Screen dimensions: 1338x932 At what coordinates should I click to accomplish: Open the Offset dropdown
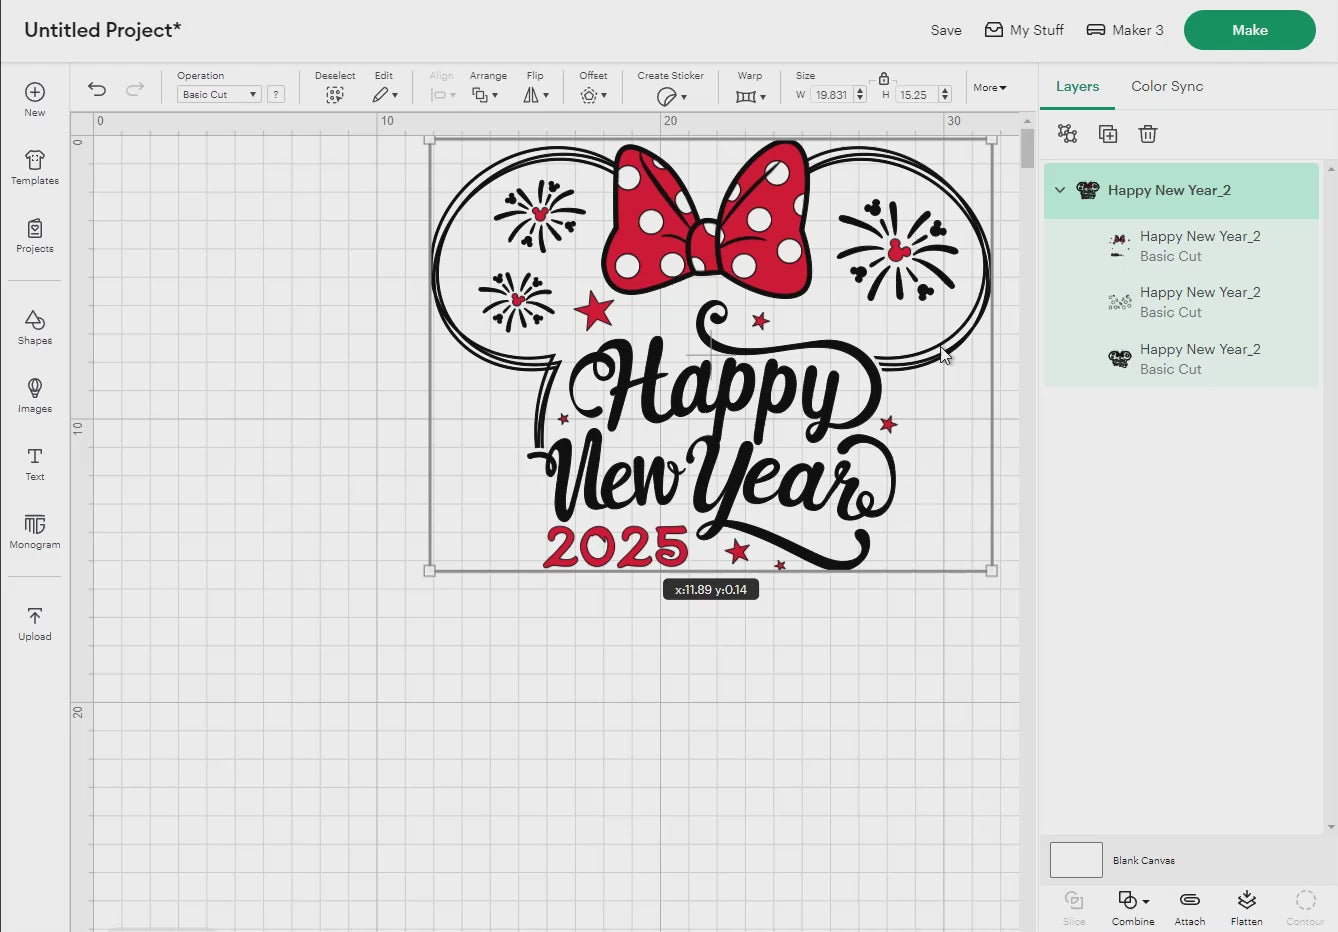[x=593, y=95]
